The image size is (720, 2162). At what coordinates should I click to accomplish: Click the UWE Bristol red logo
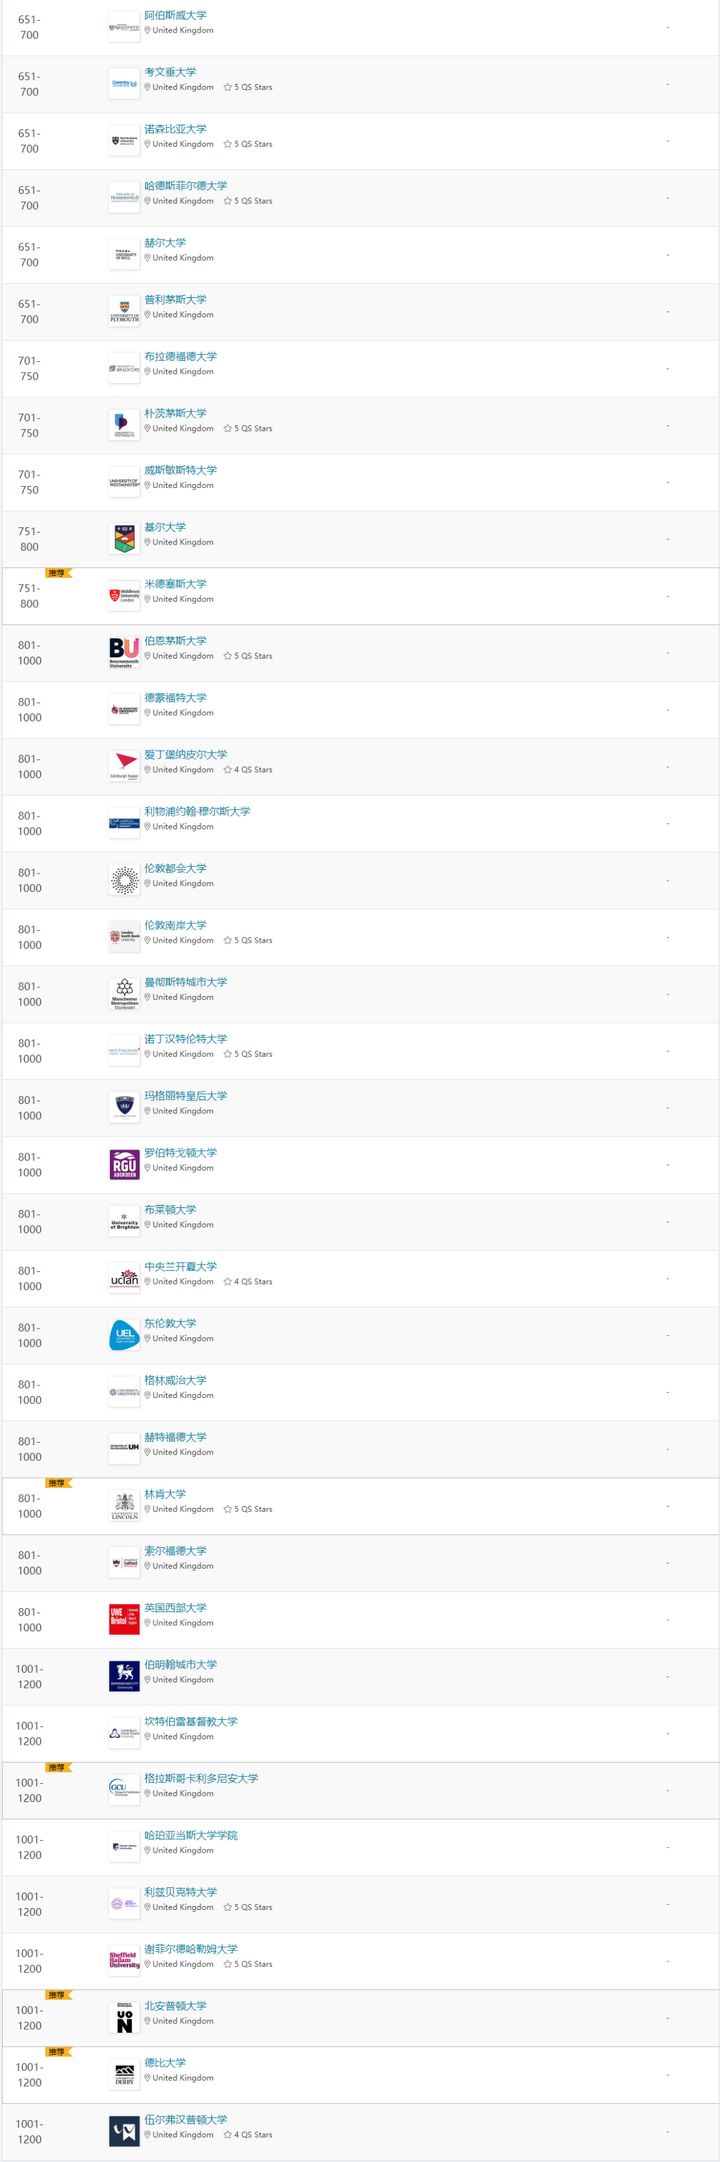coord(124,1620)
